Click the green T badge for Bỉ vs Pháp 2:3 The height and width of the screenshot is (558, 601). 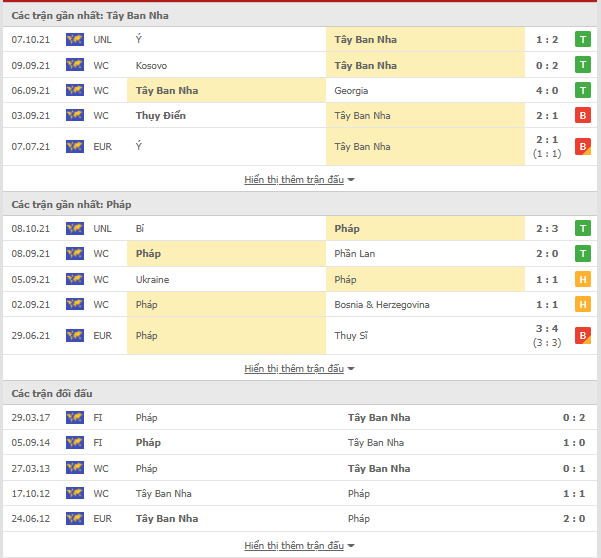pos(583,228)
